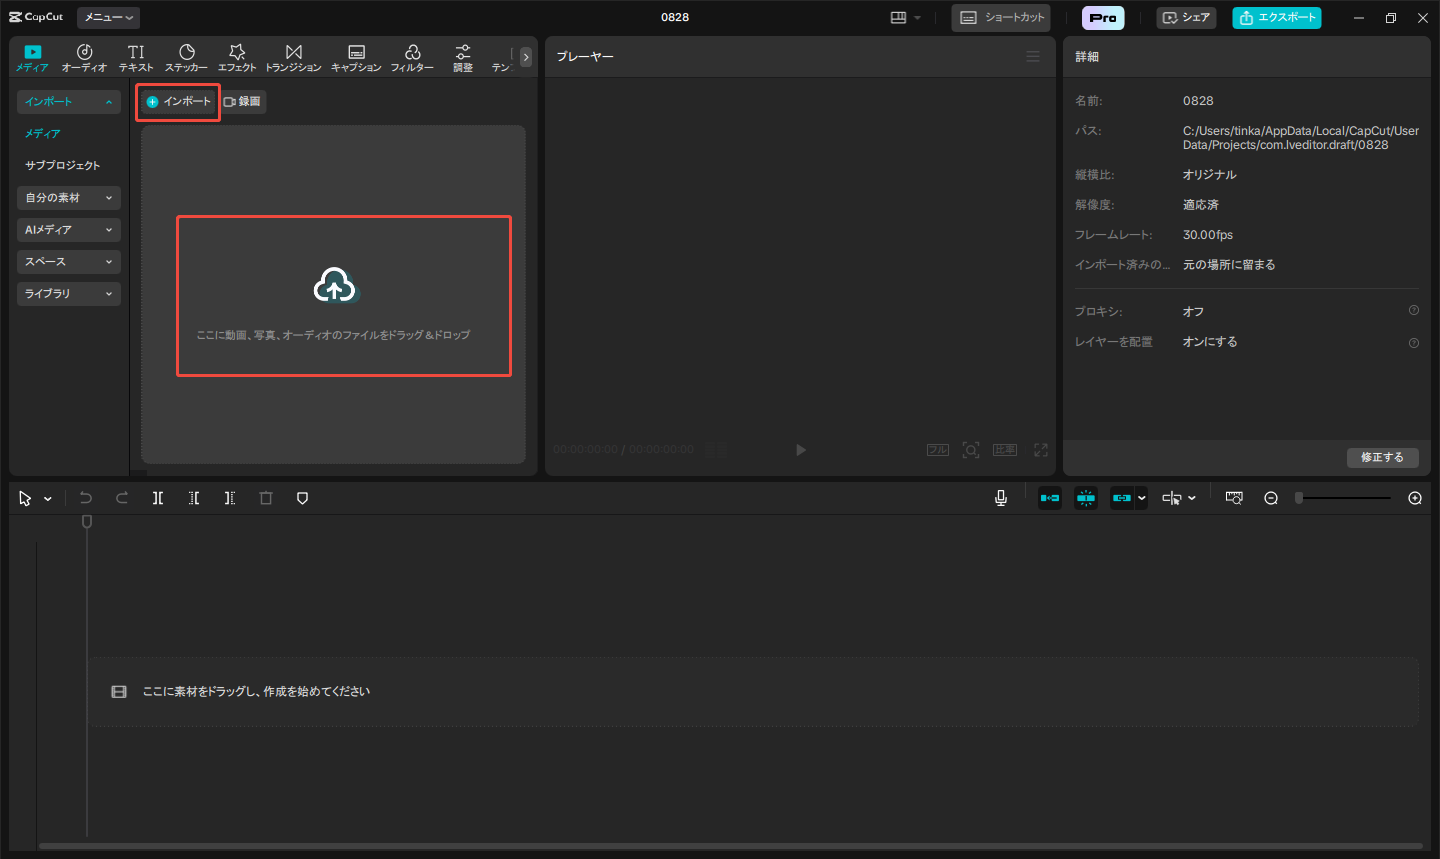Click the marker shield icon

[x=302, y=498]
